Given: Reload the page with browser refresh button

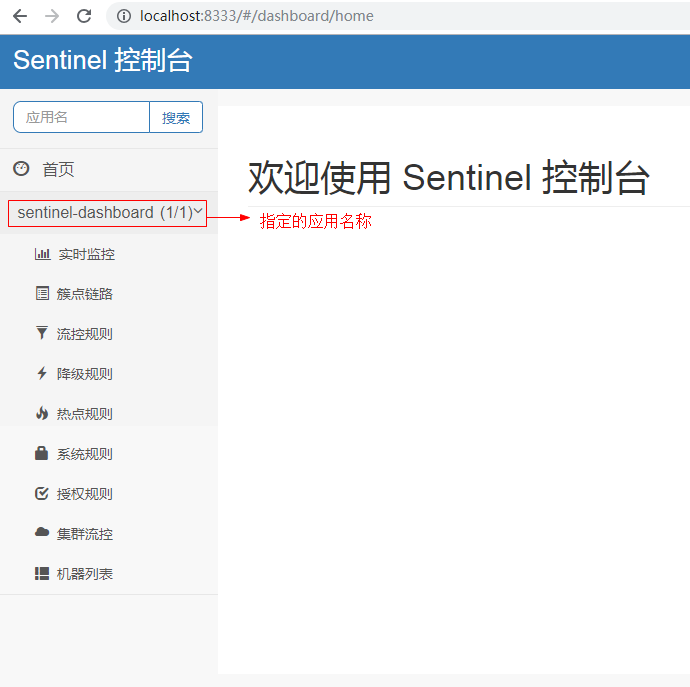Looking at the screenshot, I should pyautogui.click(x=84, y=16).
